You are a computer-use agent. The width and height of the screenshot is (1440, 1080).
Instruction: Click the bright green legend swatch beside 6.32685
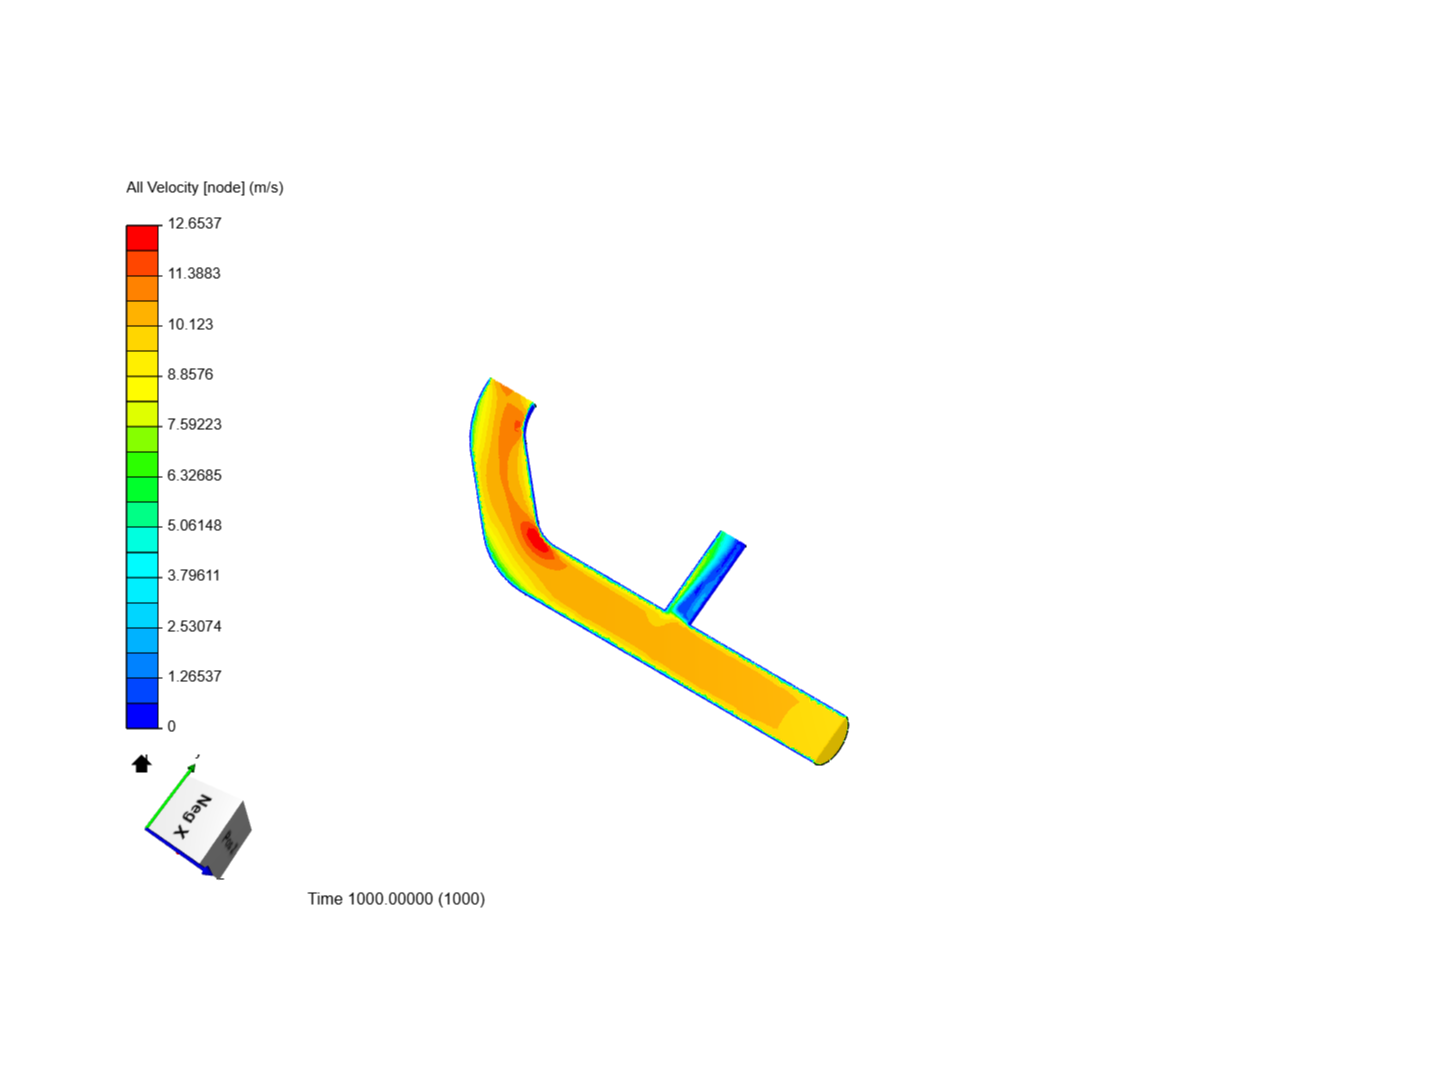142,464
